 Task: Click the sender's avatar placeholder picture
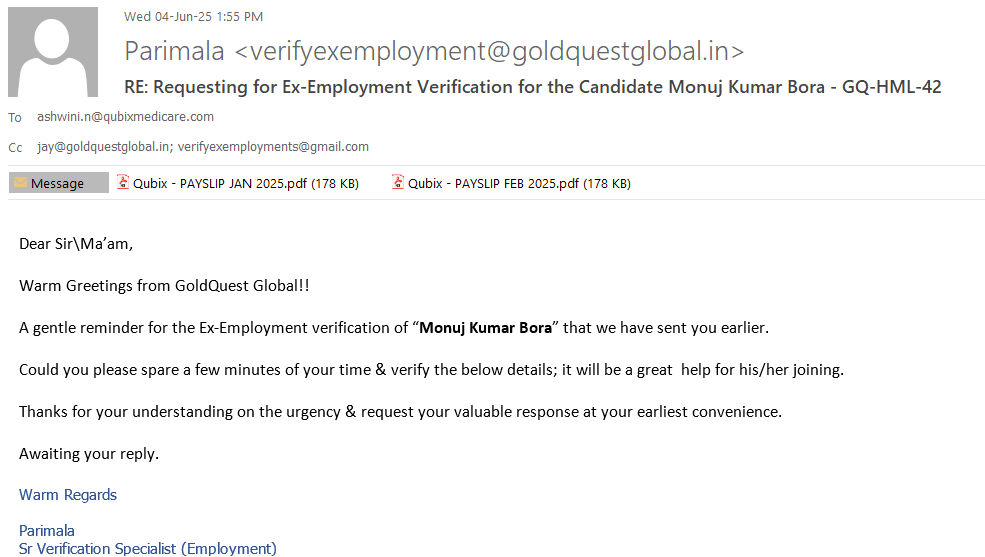click(53, 52)
